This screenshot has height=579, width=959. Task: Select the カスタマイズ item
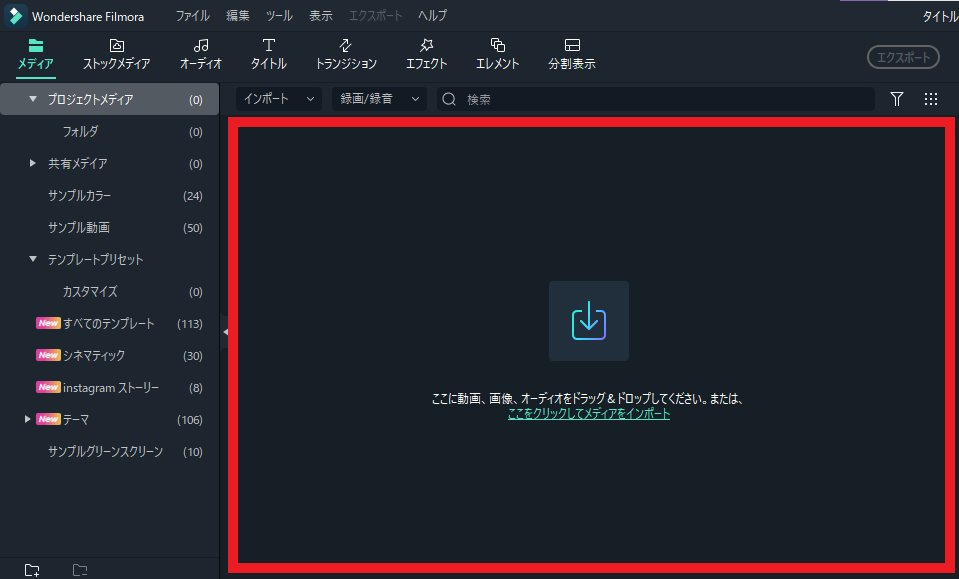coord(90,292)
